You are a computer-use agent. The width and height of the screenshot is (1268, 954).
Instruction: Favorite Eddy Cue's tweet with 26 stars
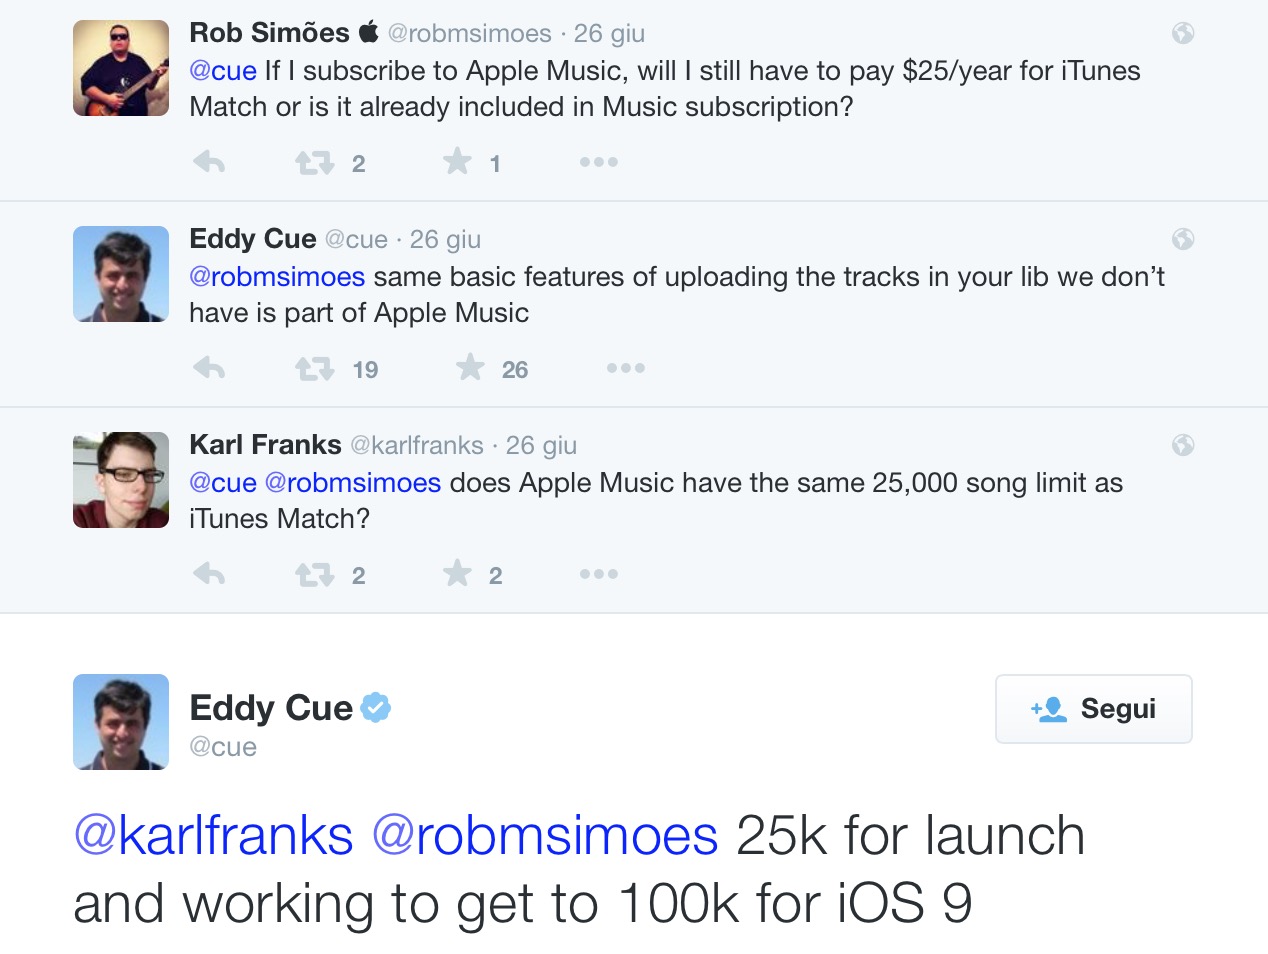click(x=470, y=368)
